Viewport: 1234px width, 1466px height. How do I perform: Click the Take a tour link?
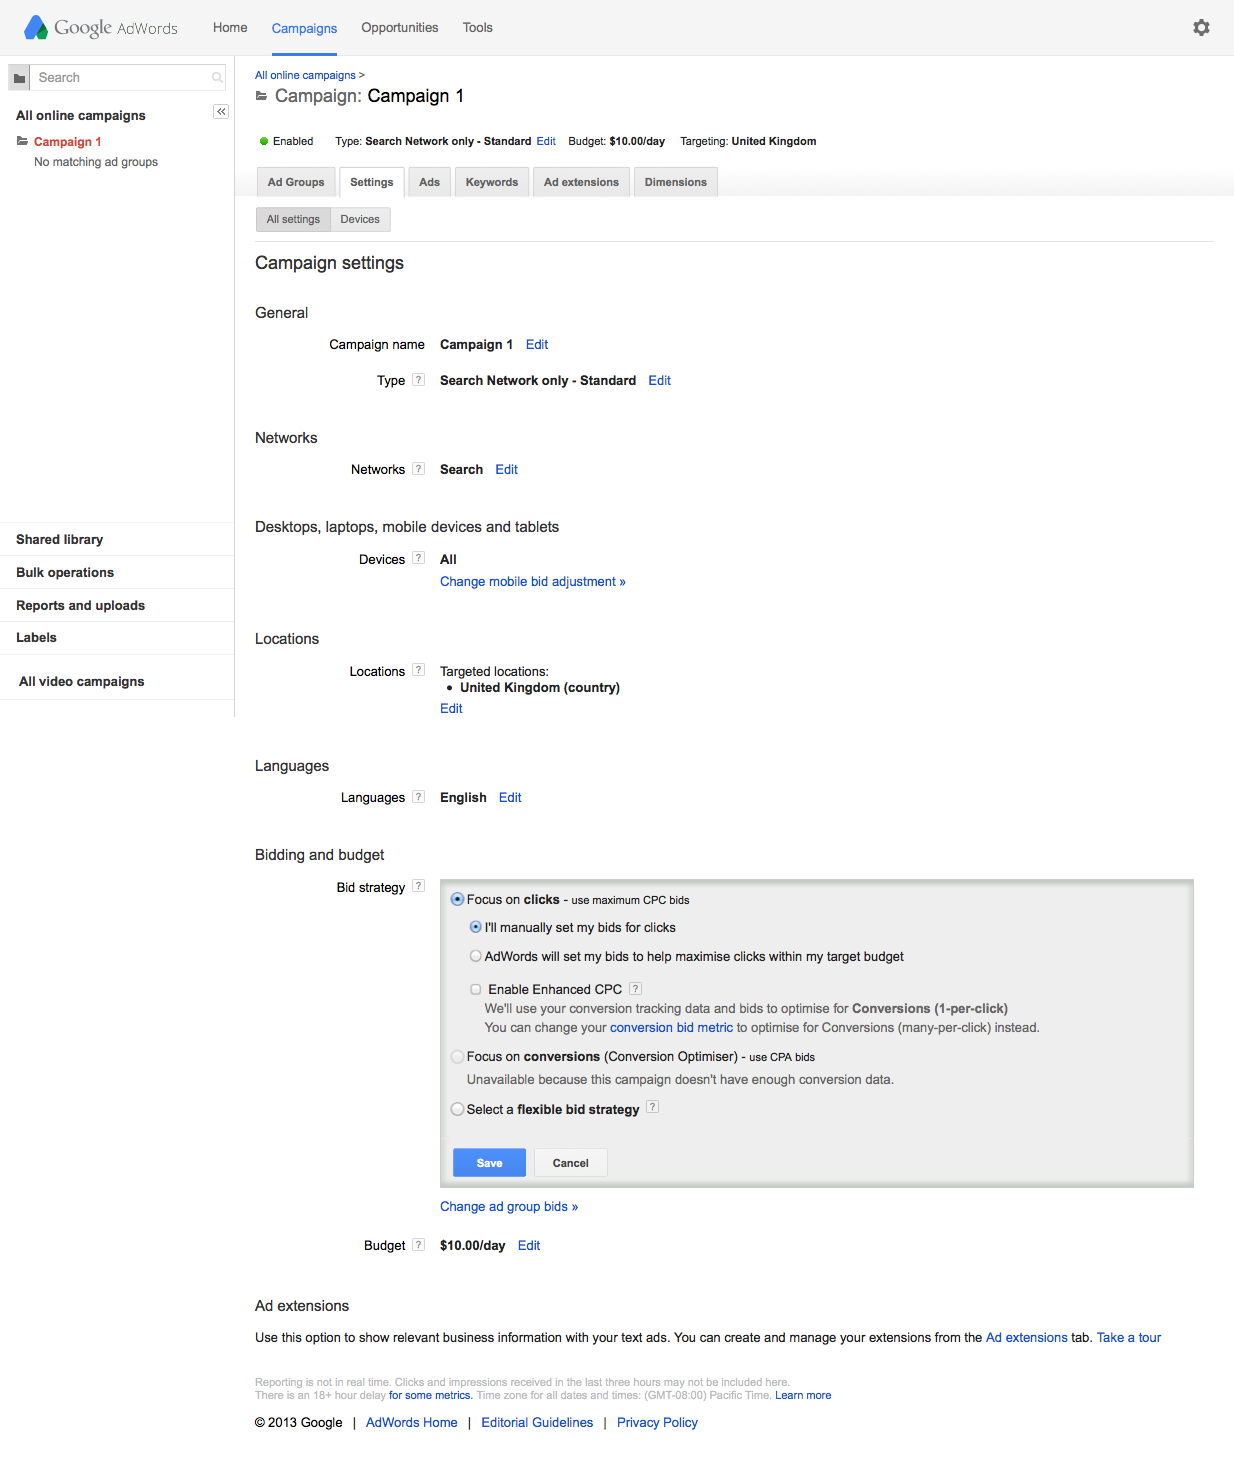coord(1129,1337)
